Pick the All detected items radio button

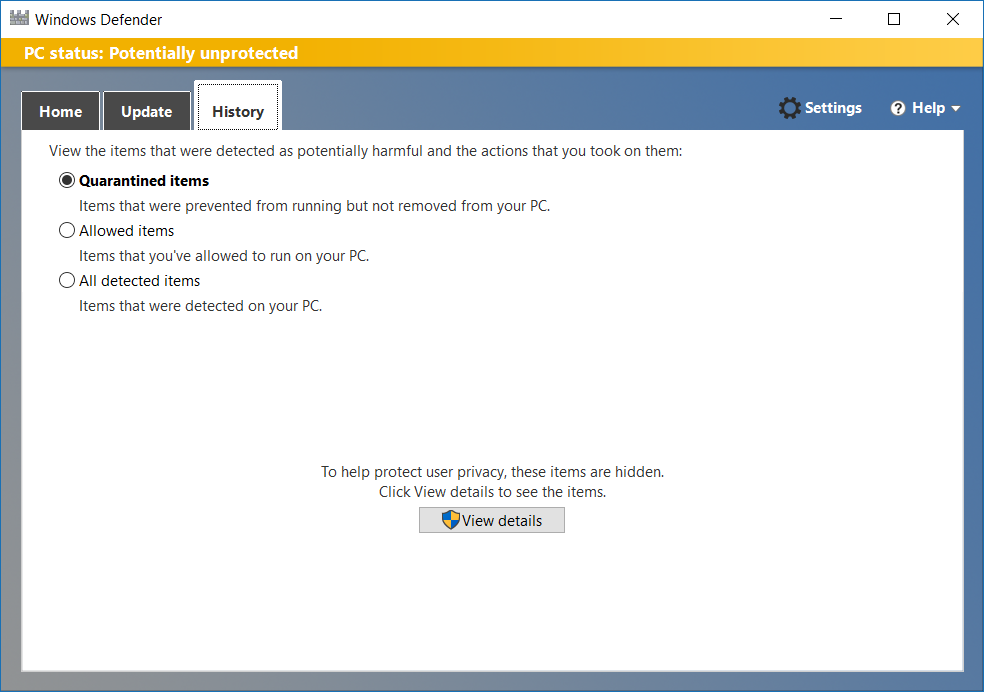67,280
